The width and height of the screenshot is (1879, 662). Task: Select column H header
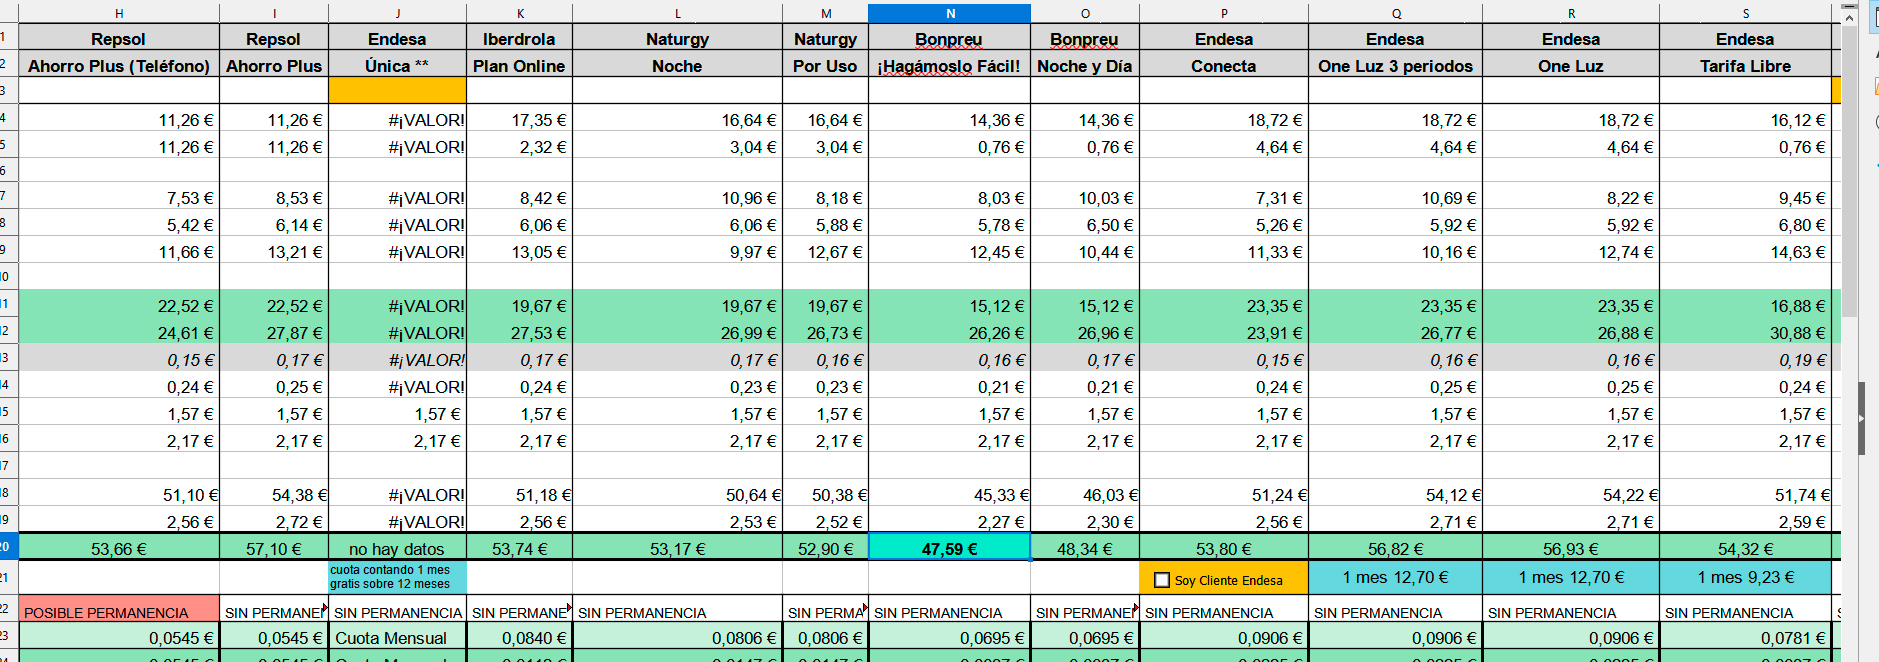[119, 13]
